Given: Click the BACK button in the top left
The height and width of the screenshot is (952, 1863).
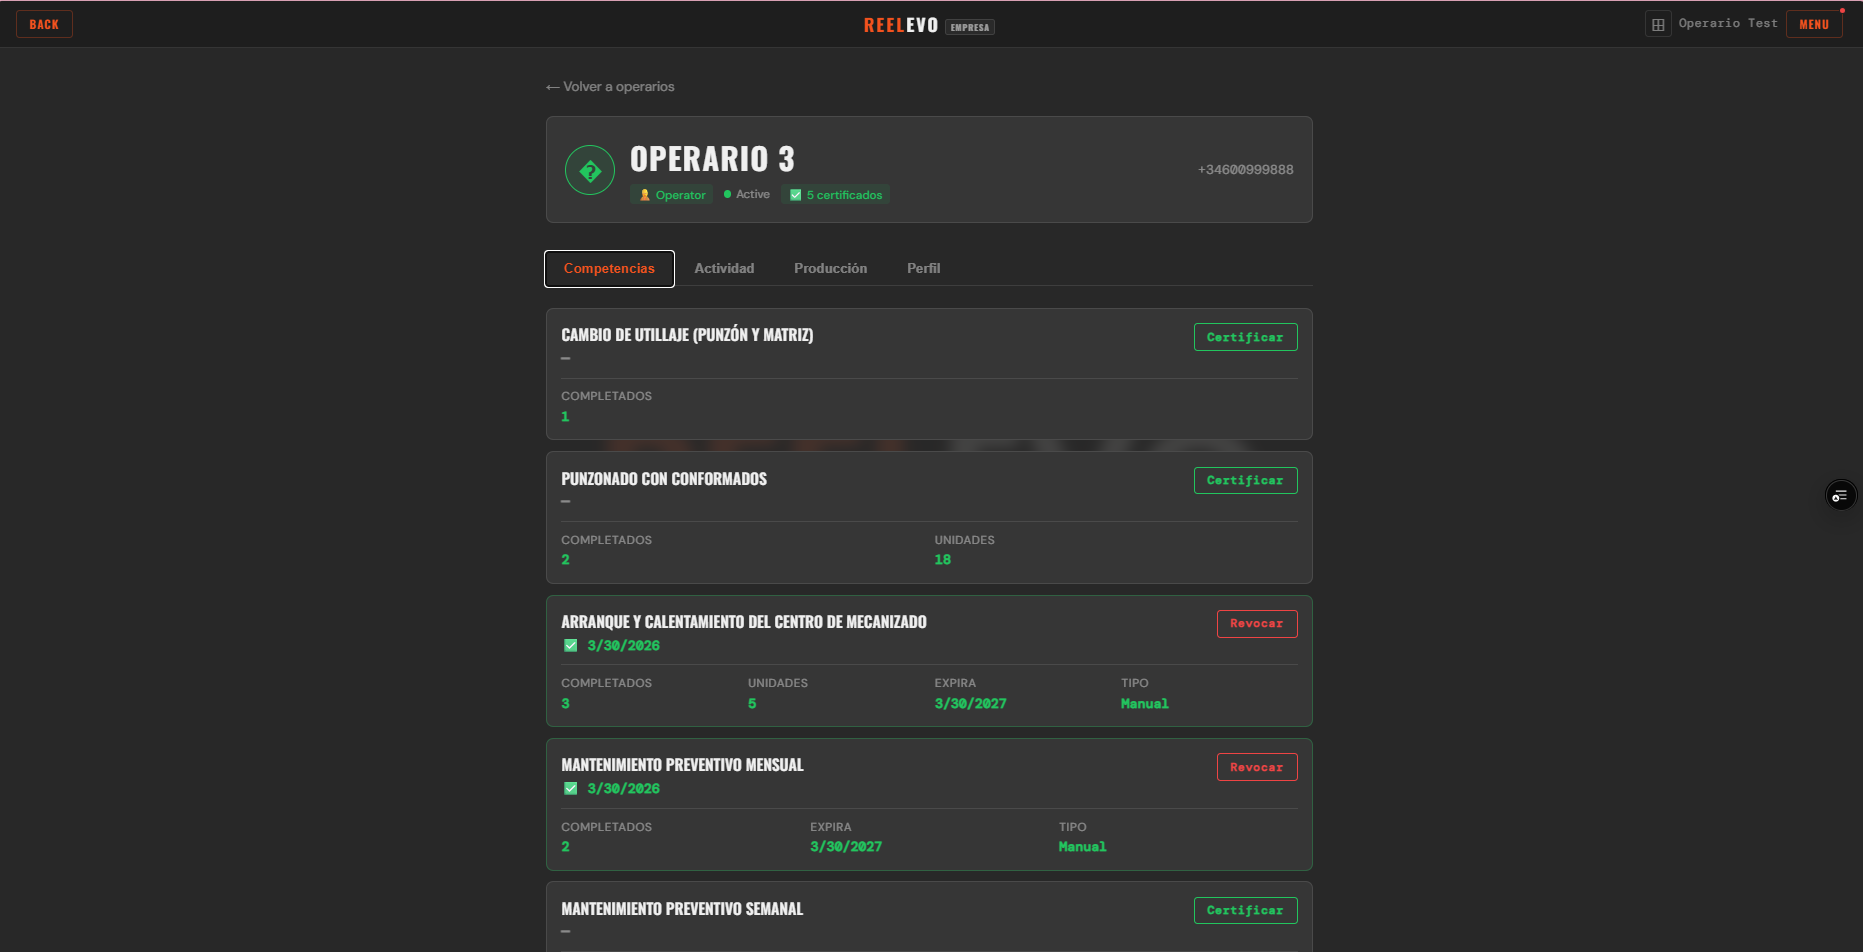Looking at the screenshot, I should pos(44,23).
